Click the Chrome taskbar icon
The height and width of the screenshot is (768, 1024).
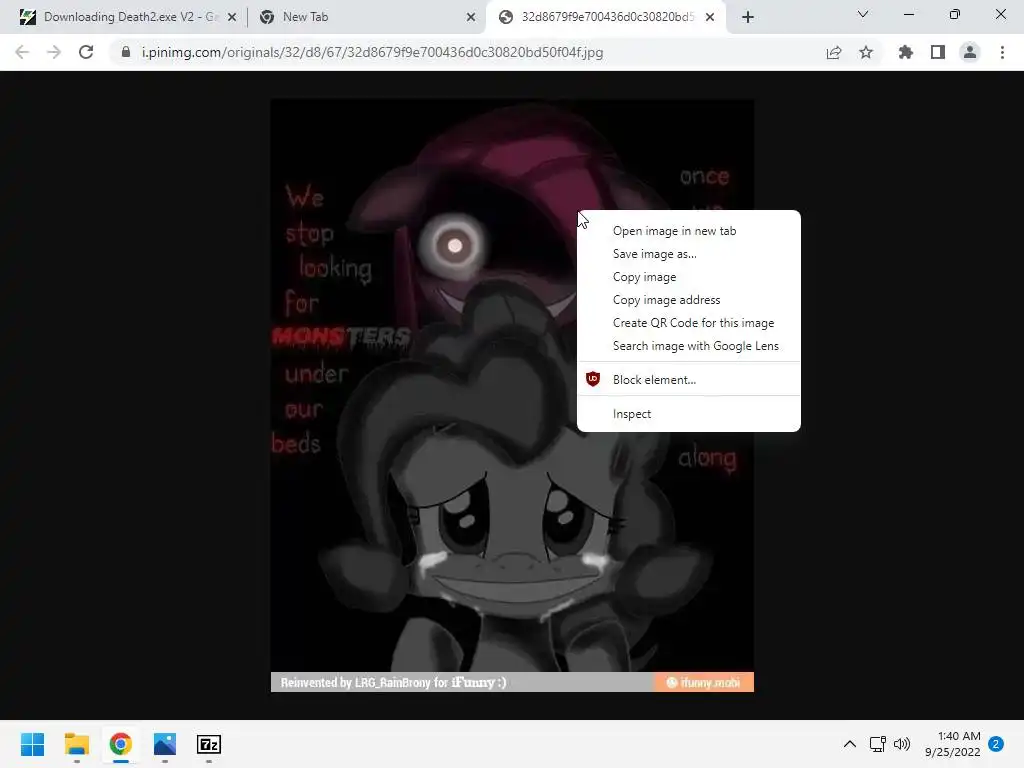click(x=120, y=744)
